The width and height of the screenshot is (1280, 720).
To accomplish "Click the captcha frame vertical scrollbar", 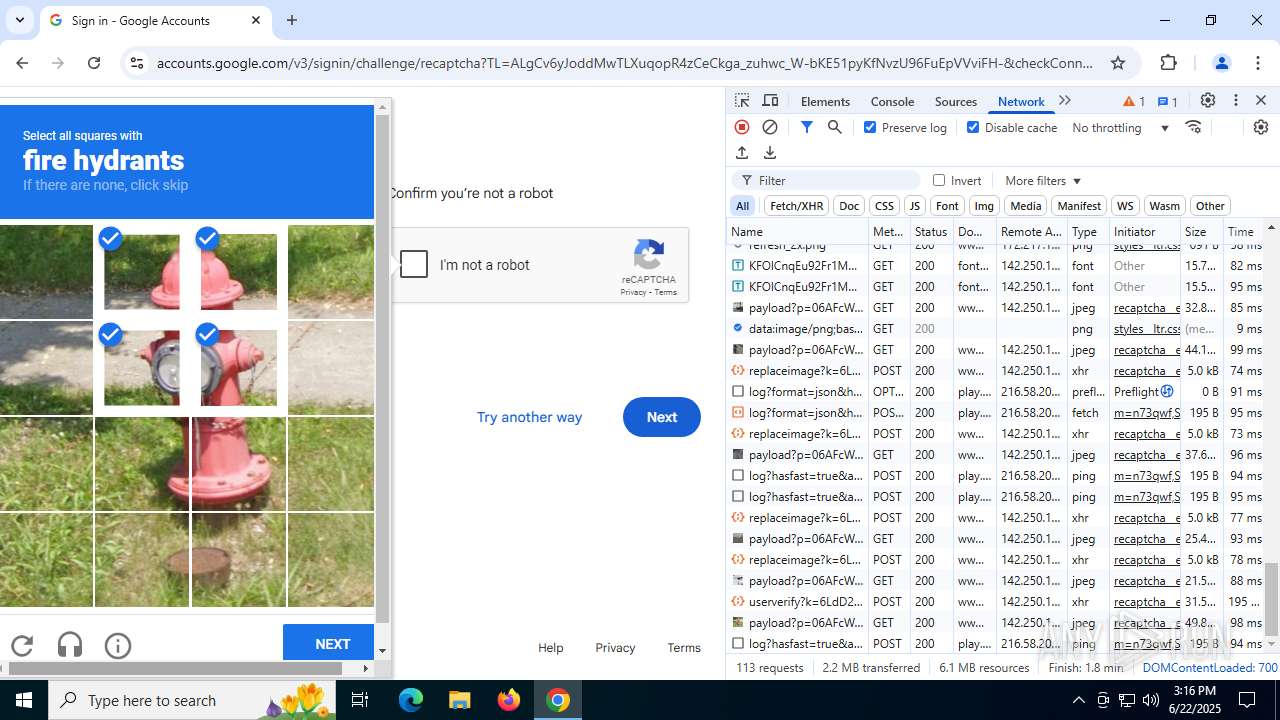I will pyautogui.click(x=382, y=369).
